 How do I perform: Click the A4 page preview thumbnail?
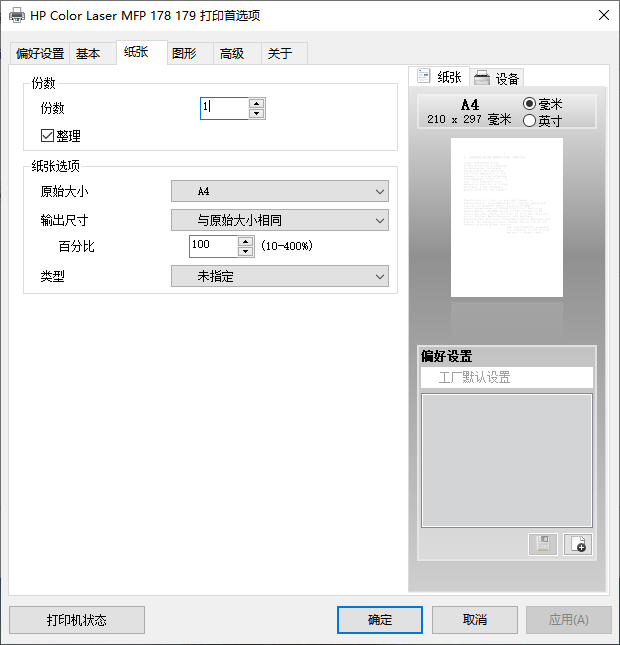pos(507,217)
